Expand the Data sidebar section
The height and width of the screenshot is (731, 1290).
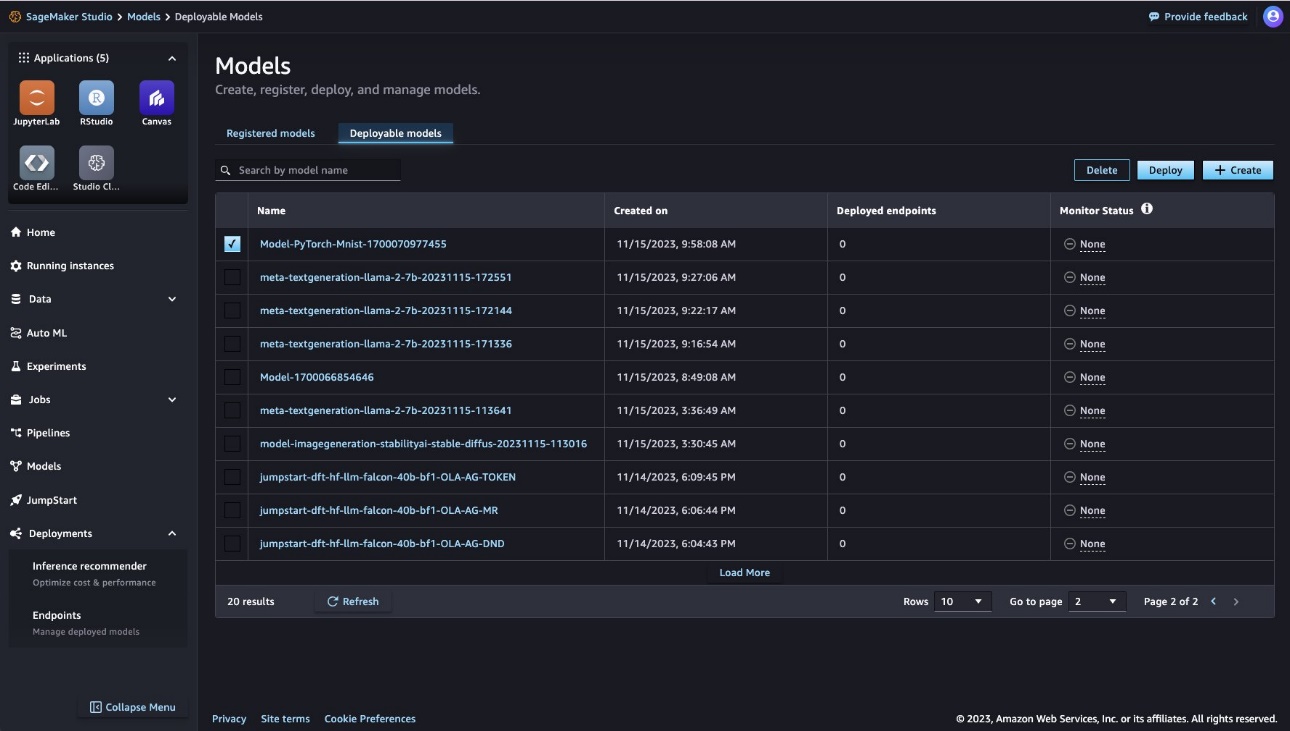point(172,299)
